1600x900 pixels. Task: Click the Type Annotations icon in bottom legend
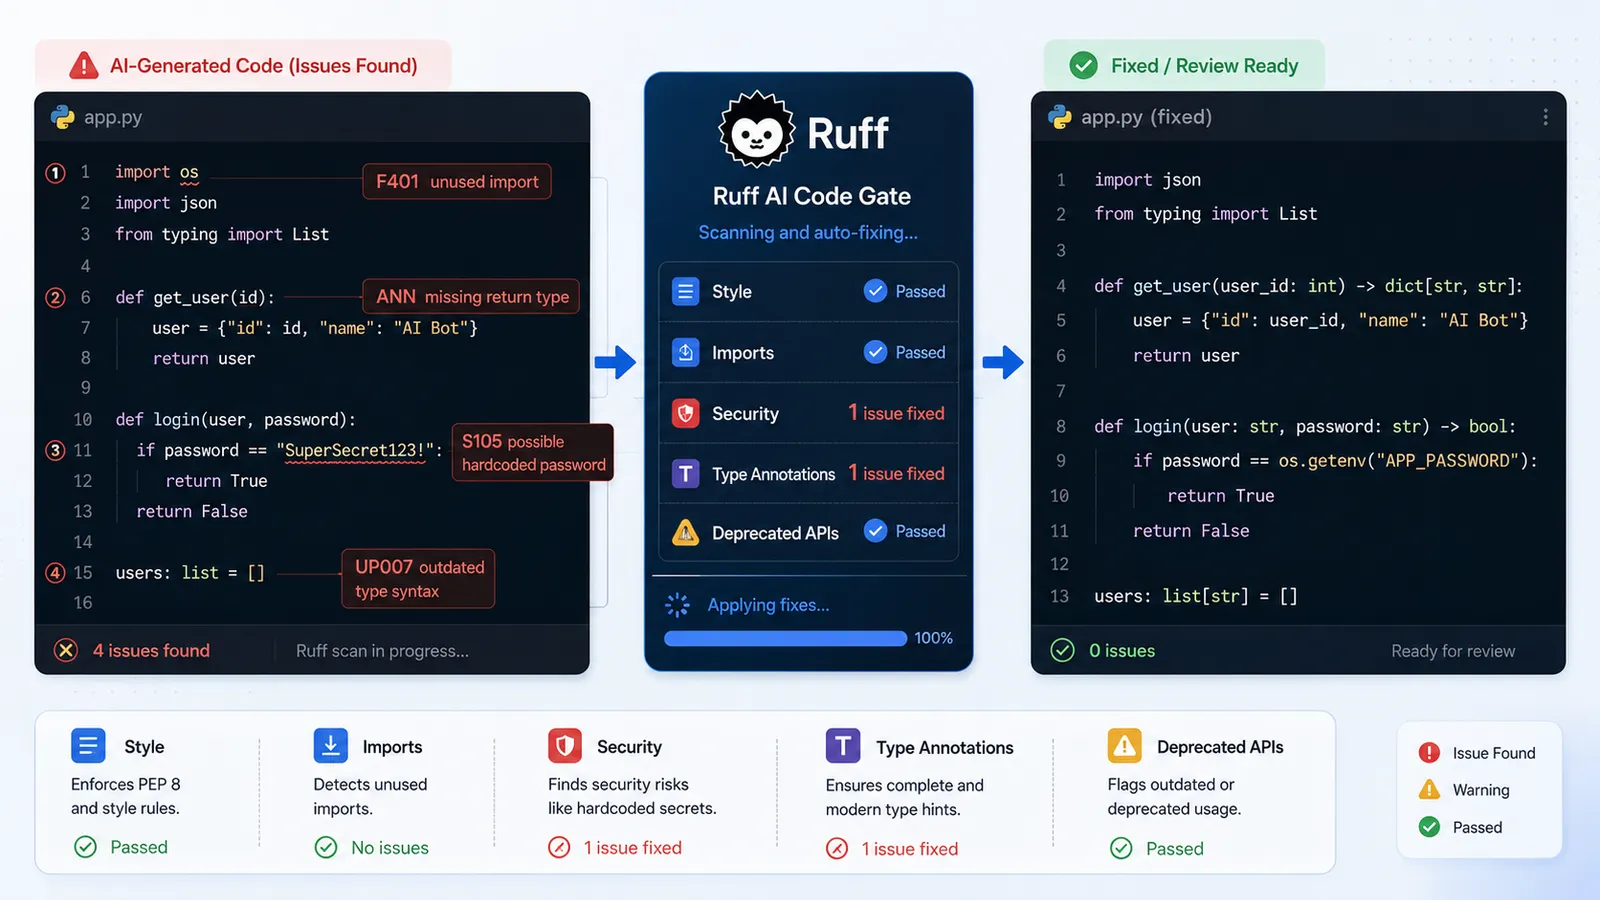click(843, 746)
